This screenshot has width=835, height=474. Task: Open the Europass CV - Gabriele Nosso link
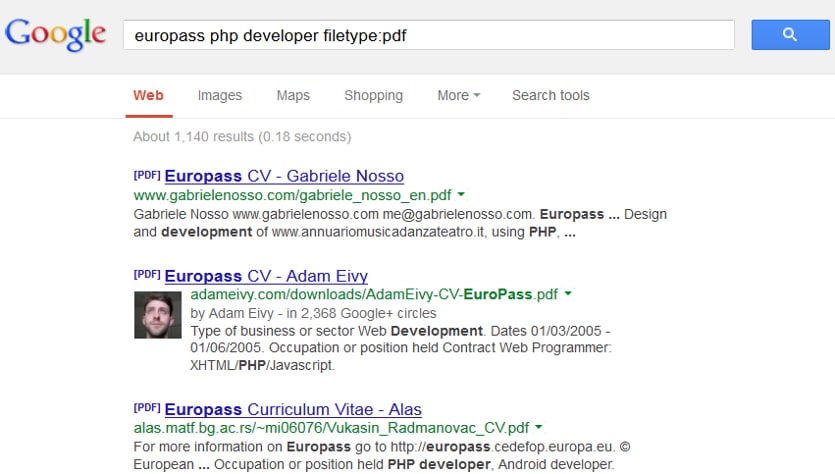284,176
